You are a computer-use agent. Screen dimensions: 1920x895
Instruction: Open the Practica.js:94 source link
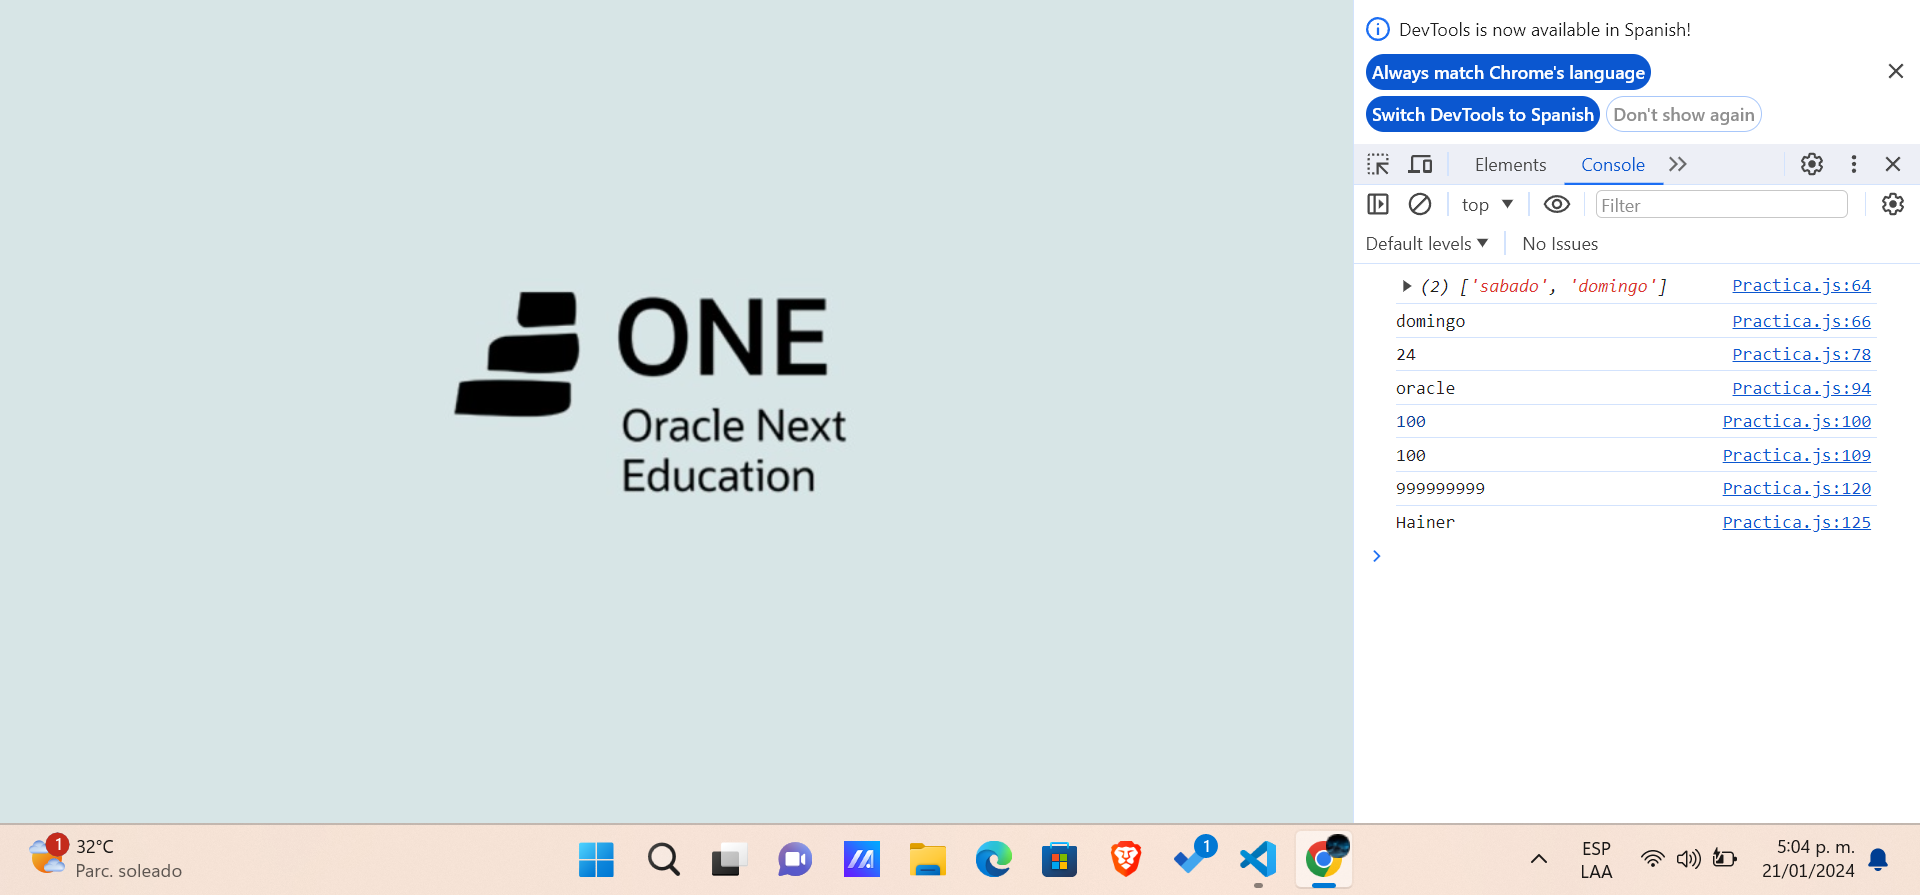coord(1801,388)
